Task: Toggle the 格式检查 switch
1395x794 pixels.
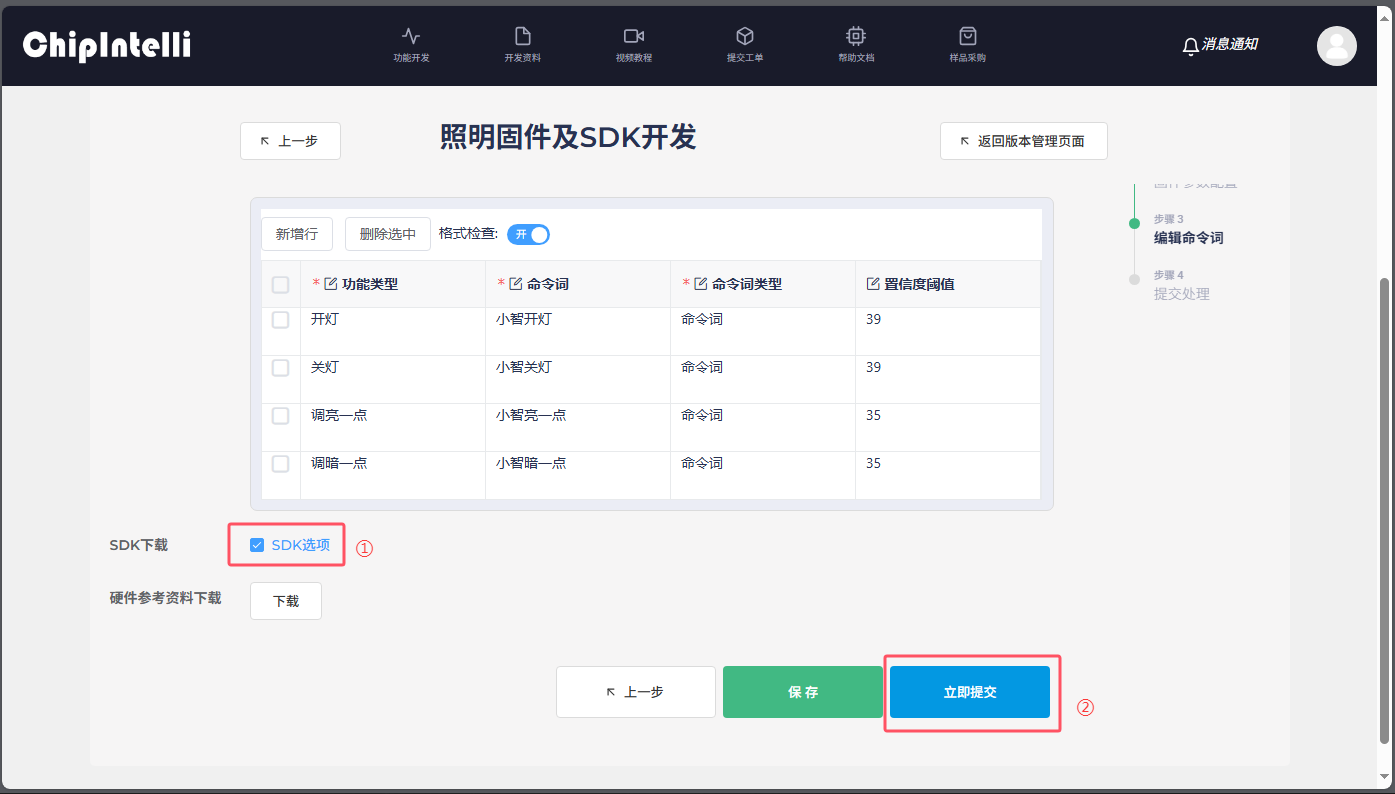Action: [x=528, y=234]
